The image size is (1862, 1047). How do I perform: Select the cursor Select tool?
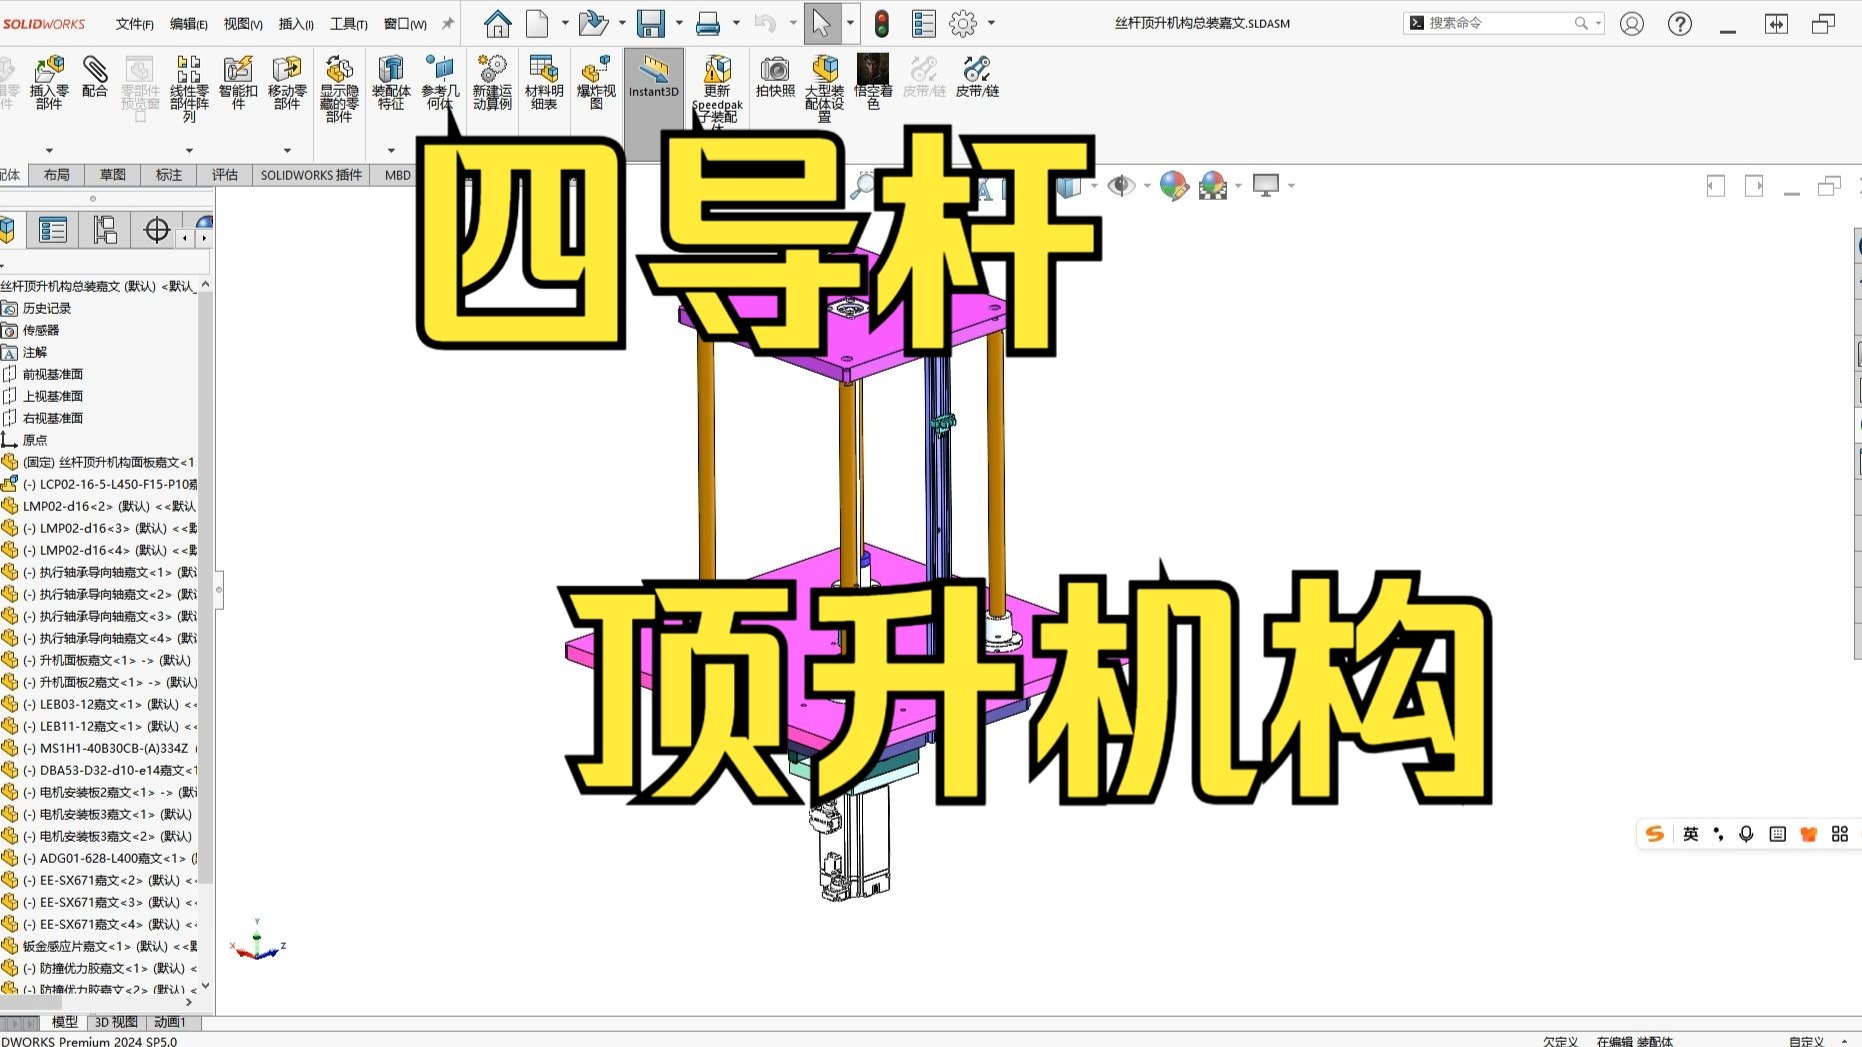pos(821,23)
